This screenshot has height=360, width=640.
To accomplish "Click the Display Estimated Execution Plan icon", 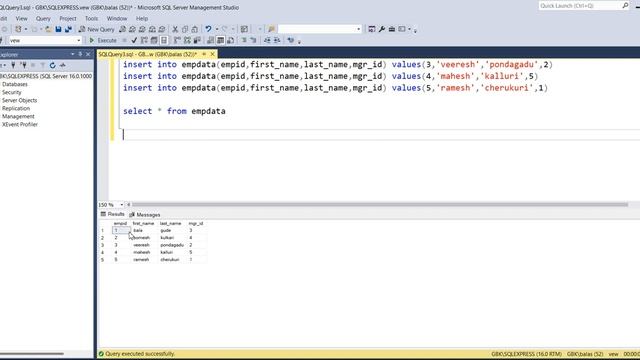I will tap(144, 40).
